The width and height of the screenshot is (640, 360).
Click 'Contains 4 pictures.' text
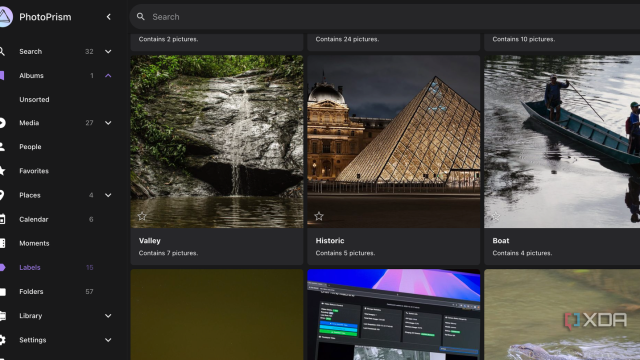(522, 253)
